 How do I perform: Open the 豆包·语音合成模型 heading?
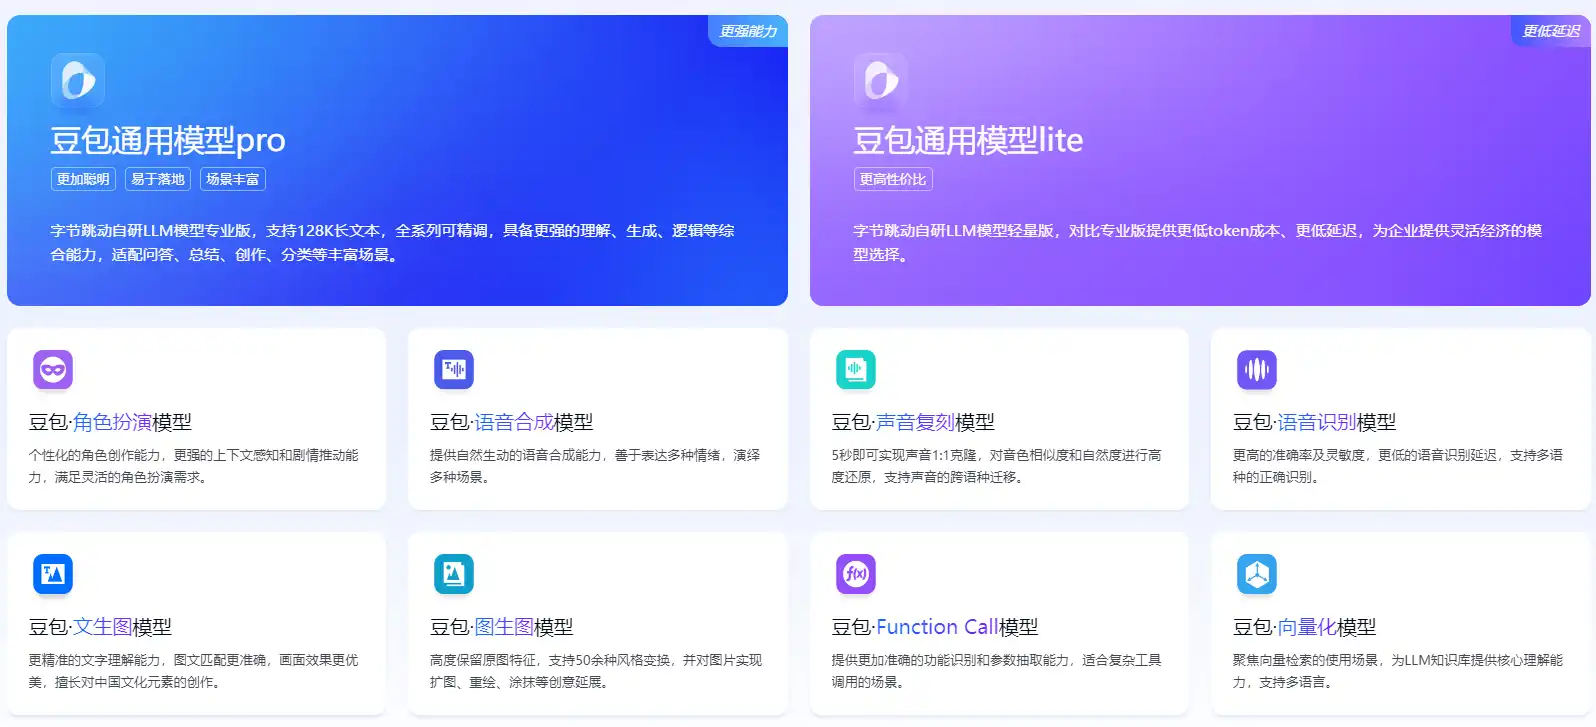point(512,422)
